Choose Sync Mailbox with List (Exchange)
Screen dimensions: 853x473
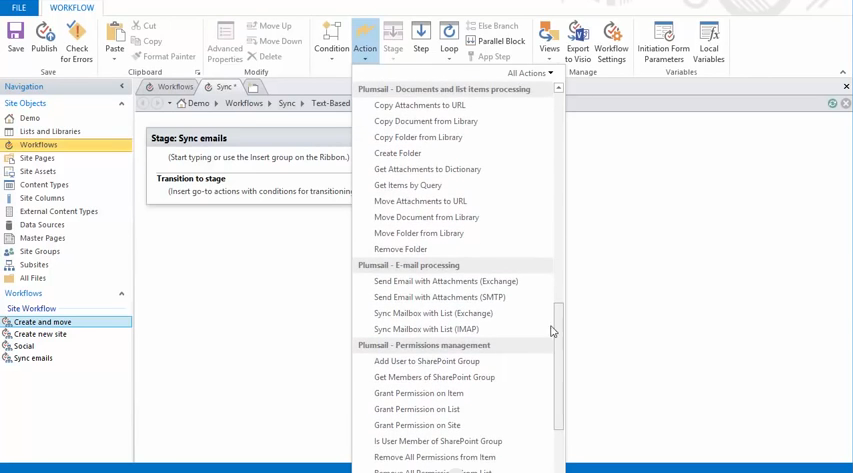pyautogui.click(x=434, y=314)
